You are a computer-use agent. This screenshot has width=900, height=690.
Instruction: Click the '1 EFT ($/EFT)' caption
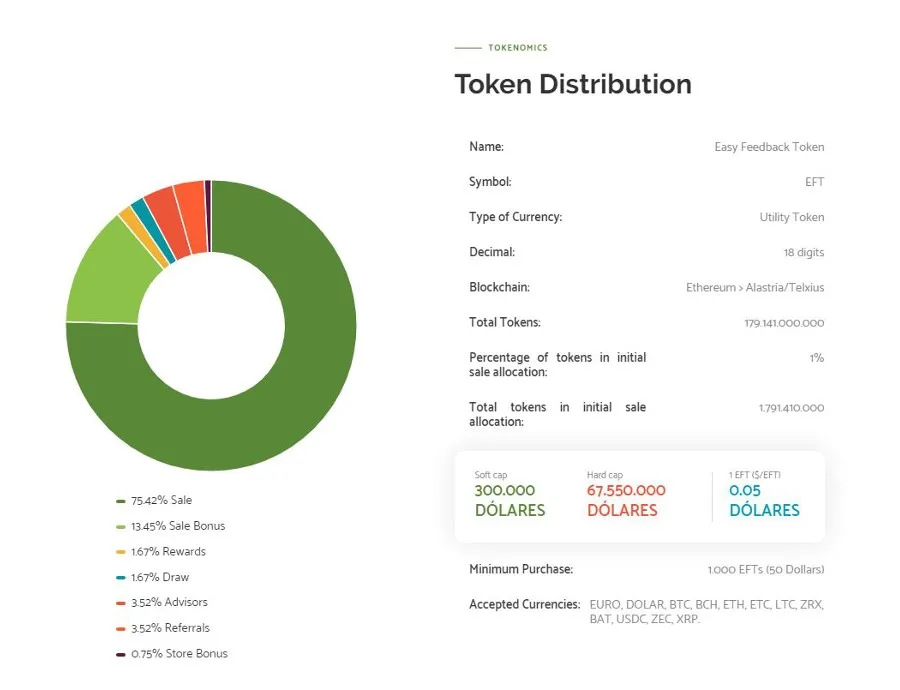(755, 475)
